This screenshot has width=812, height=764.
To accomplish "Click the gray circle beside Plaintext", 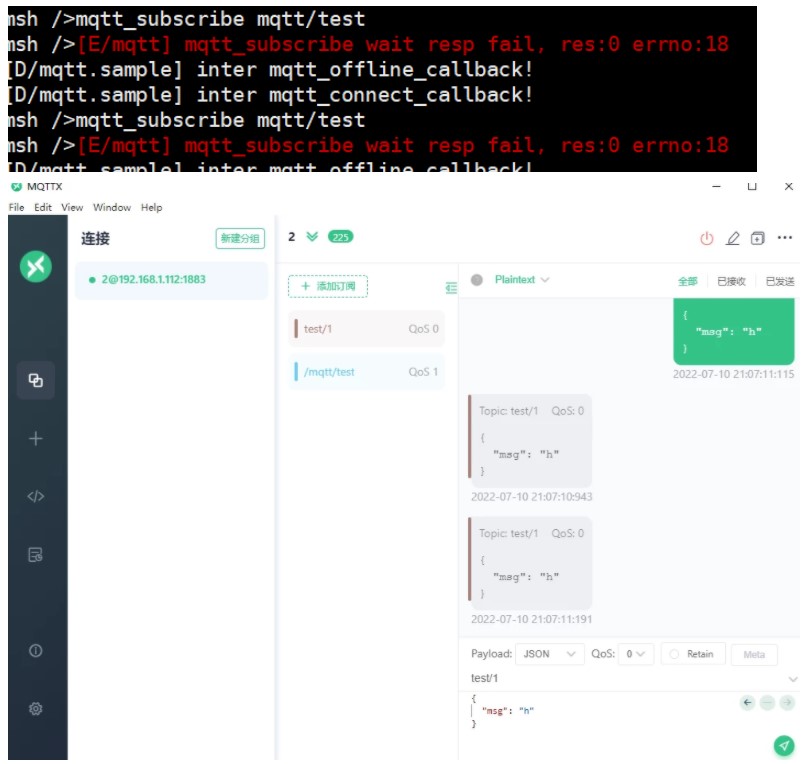I will pos(477,280).
